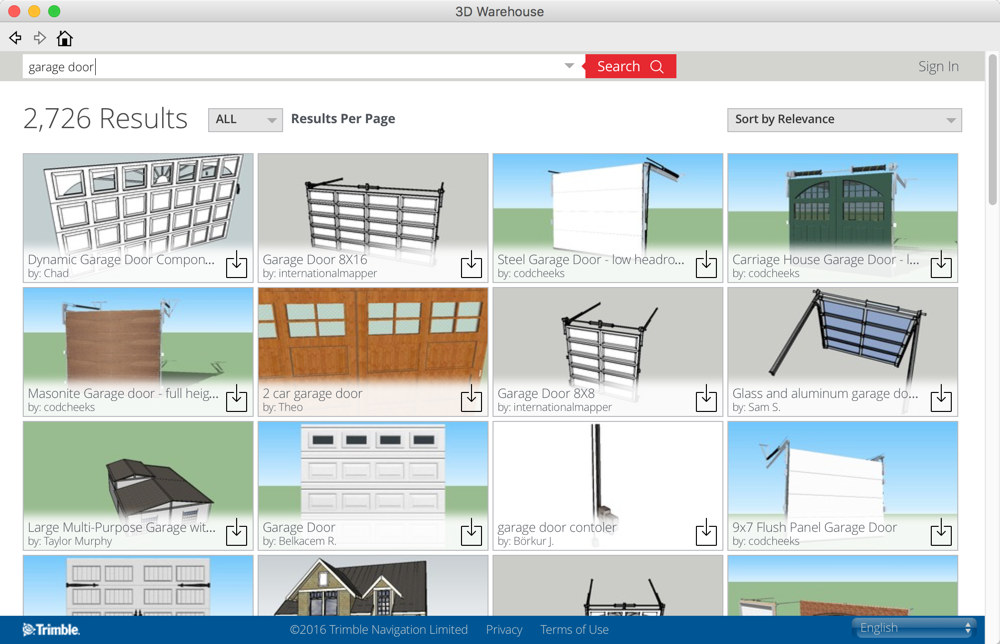Screen dimensions: 1000x644
Task: Download the Garage Door 8X8 model
Action: click(x=706, y=398)
